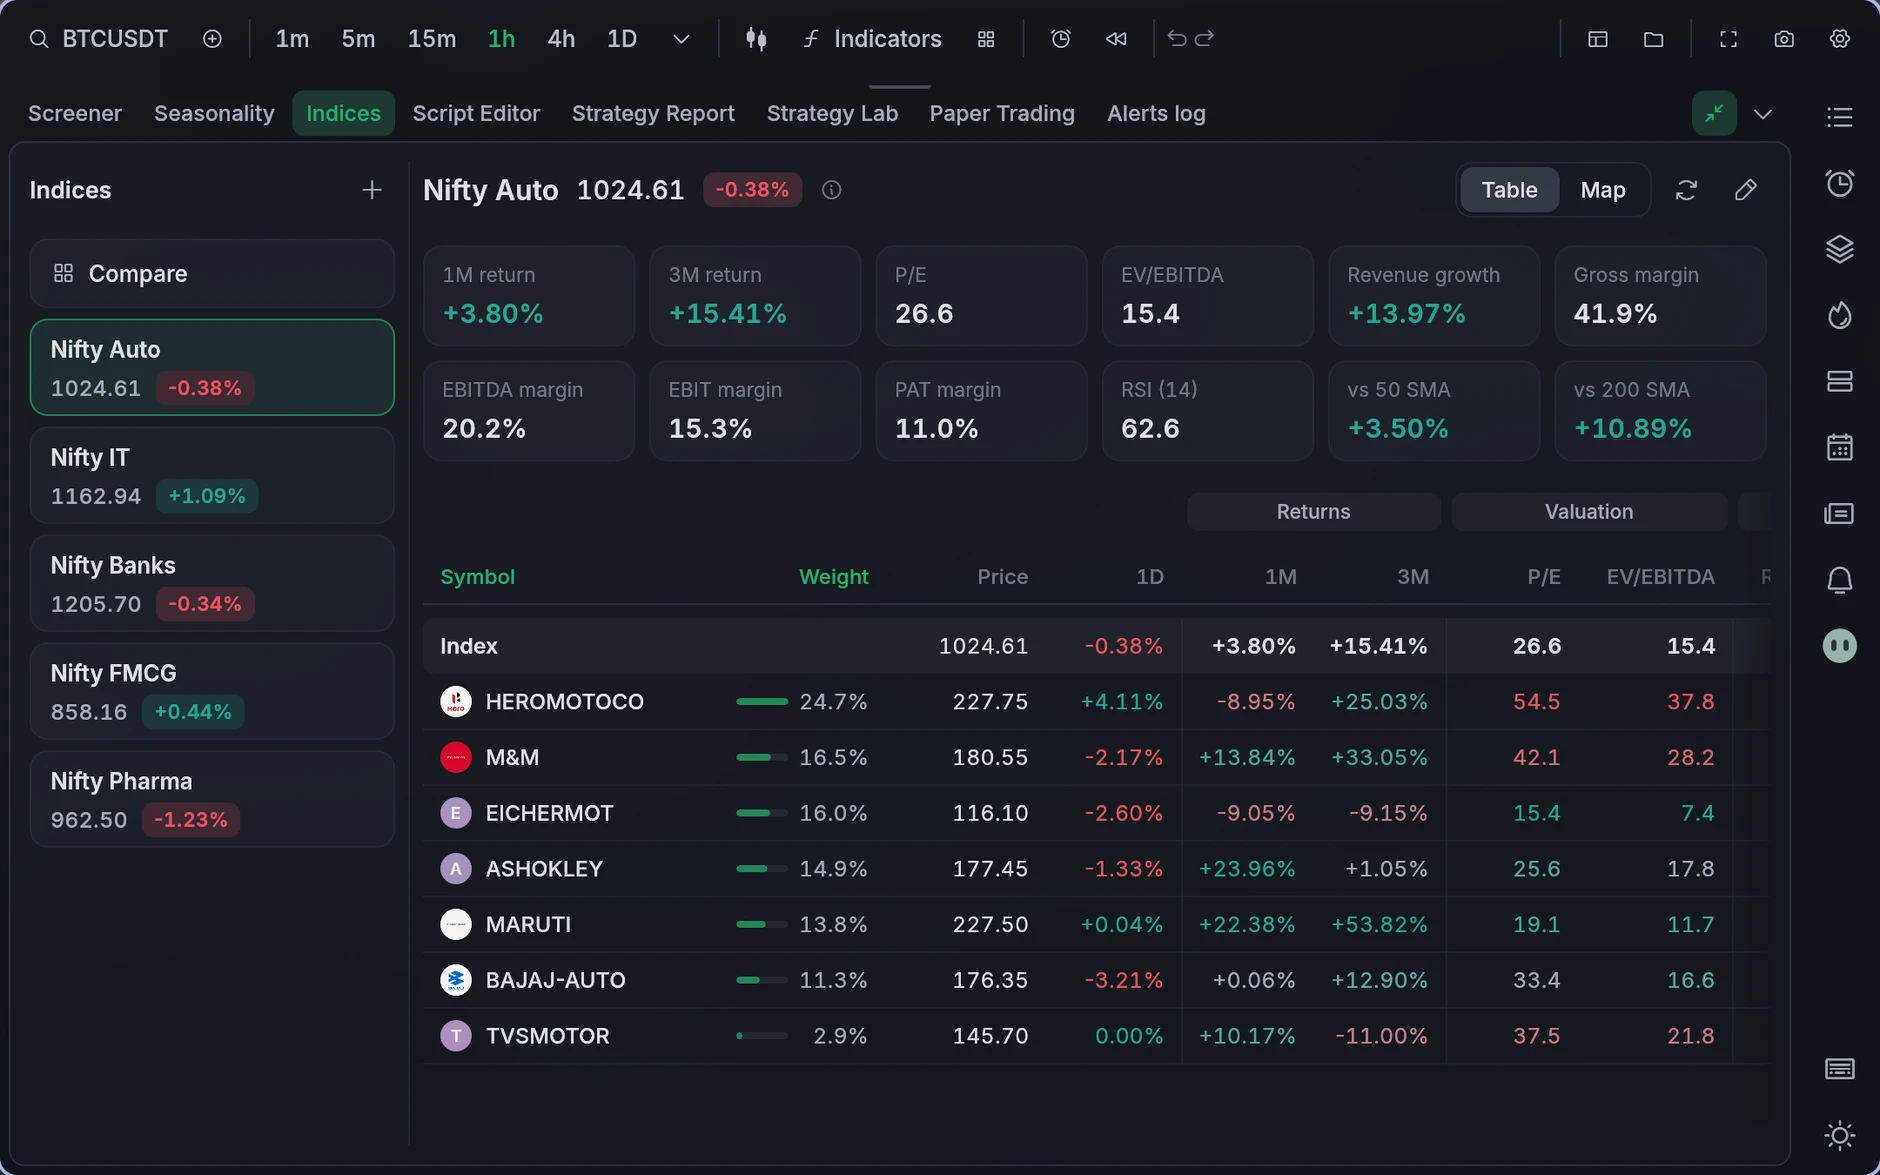Collapse the bottom panel with green minimize button
1880x1175 pixels.
pos(1714,113)
